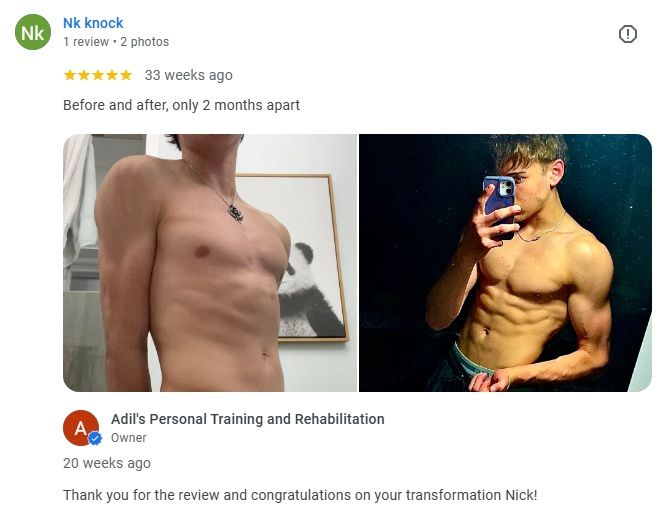Click the red 'A' owner avatar
The width and height of the screenshot is (671, 511).
(x=80, y=428)
